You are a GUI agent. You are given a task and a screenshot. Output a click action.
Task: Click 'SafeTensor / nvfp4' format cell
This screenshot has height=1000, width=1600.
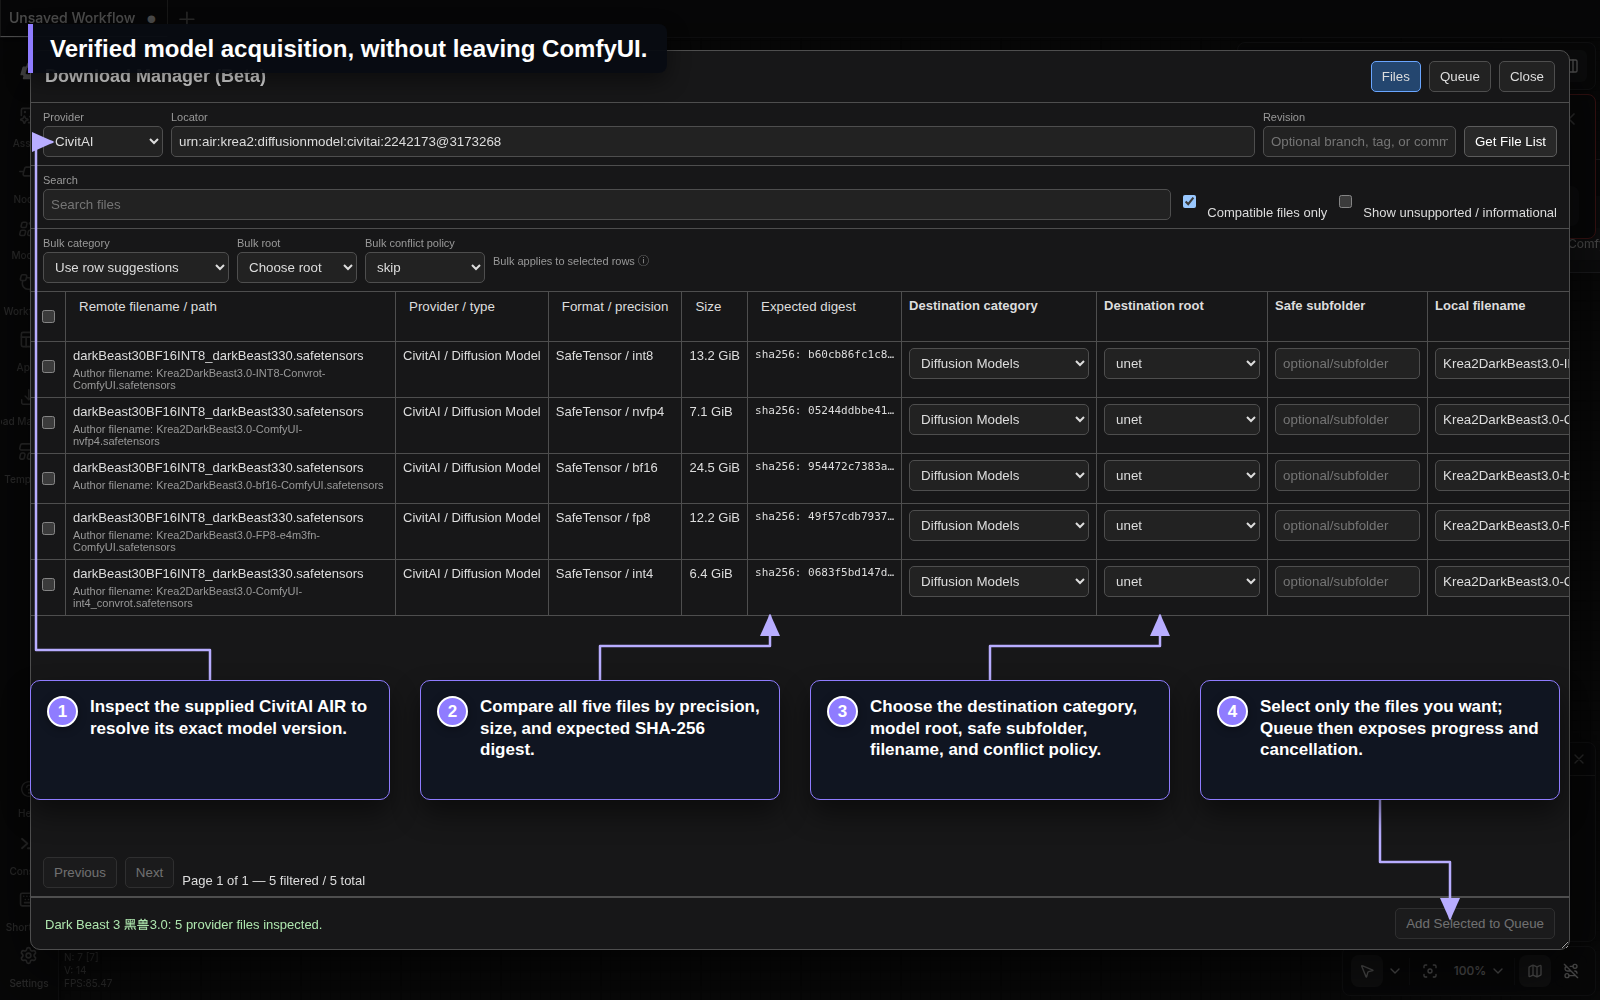point(610,412)
